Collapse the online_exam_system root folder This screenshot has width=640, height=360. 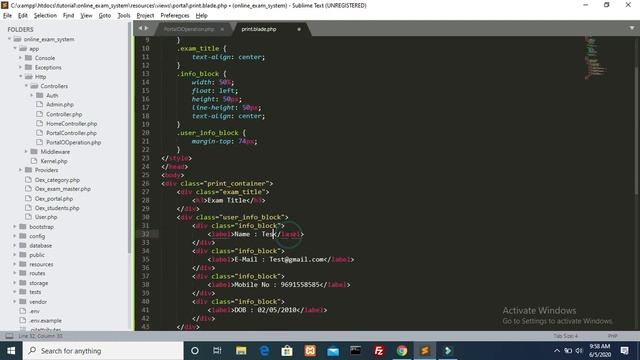click(9, 39)
